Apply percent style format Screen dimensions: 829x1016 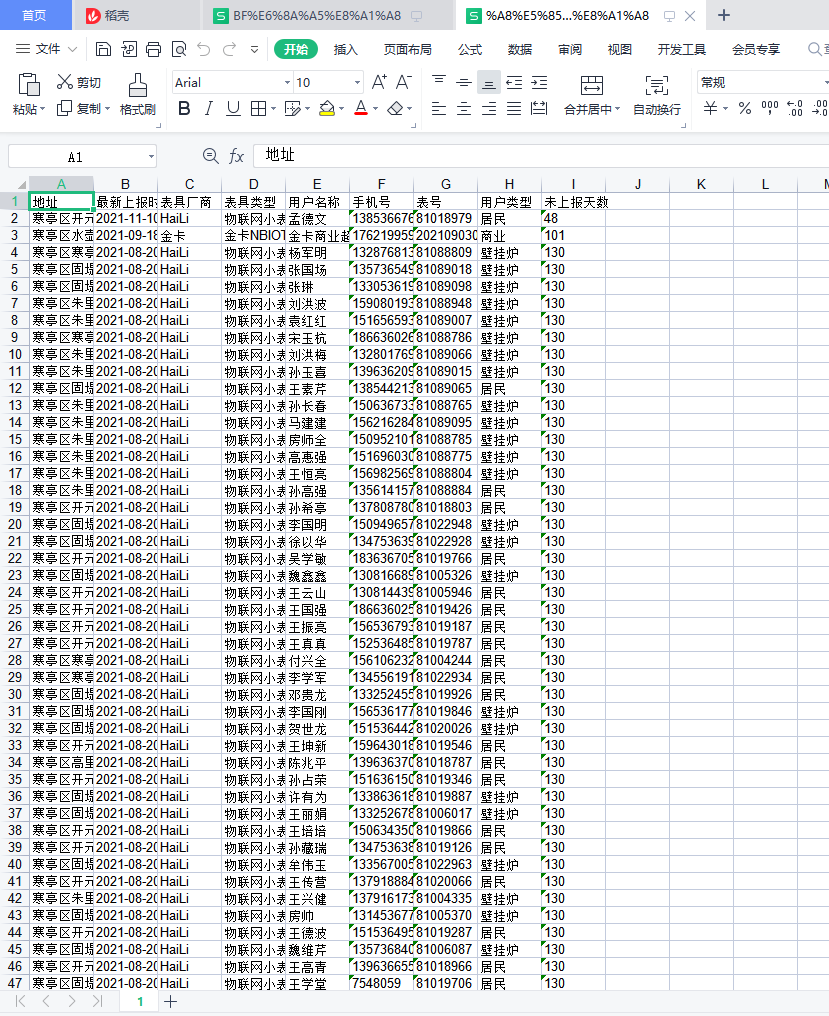pos(745,108)
